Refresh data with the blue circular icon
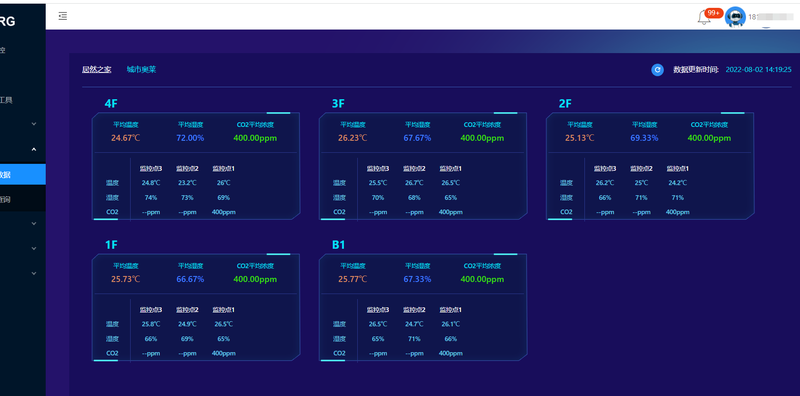The width and height of the screenshot is (800, 396). click(657, 70)
